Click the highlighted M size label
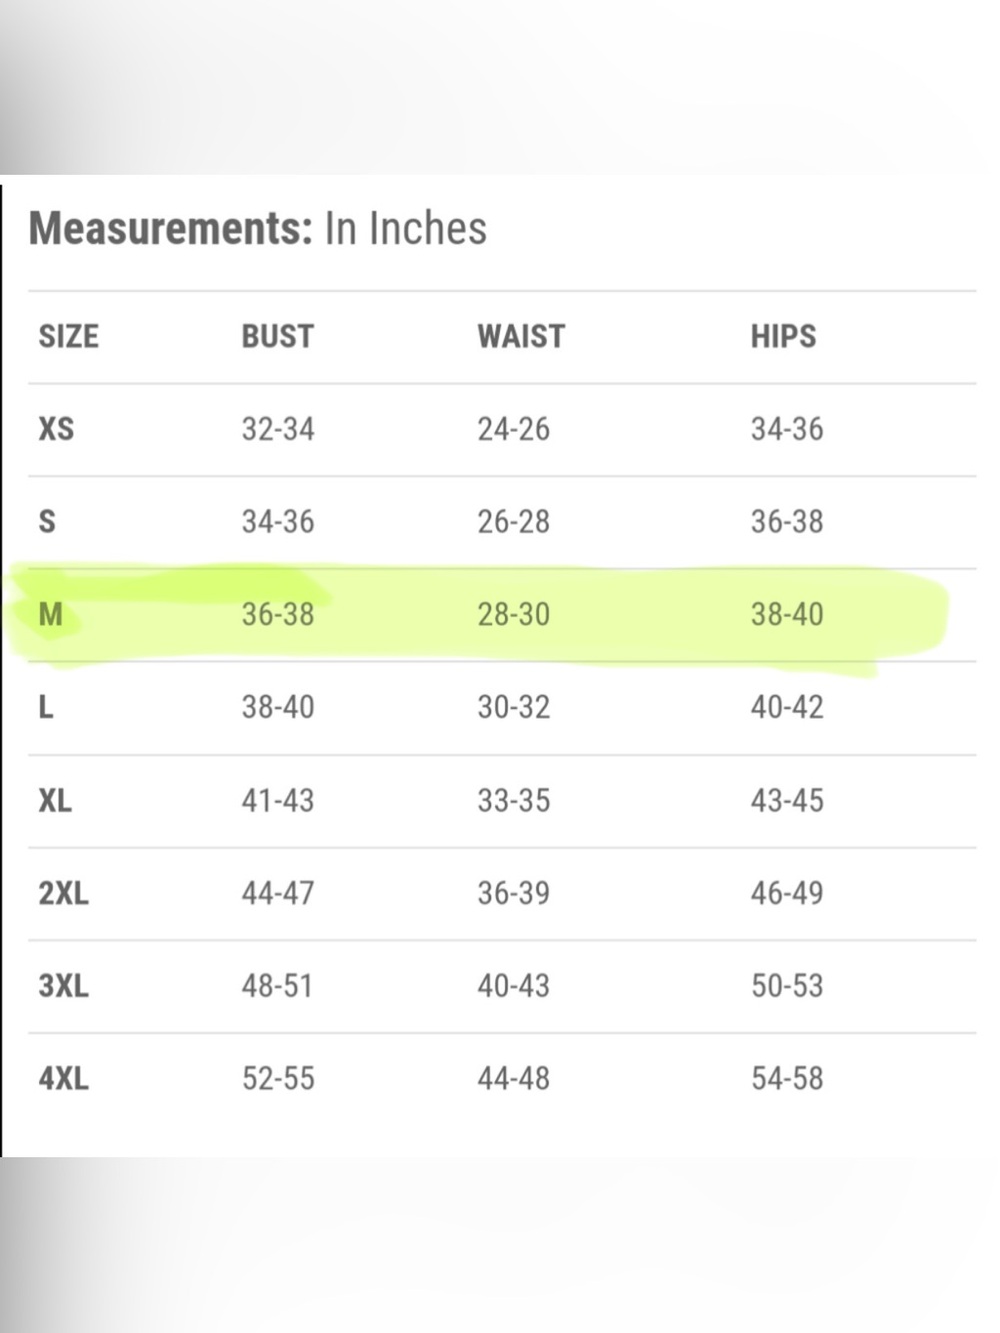The image size is (1000, 1333). [x=50, y=614]
